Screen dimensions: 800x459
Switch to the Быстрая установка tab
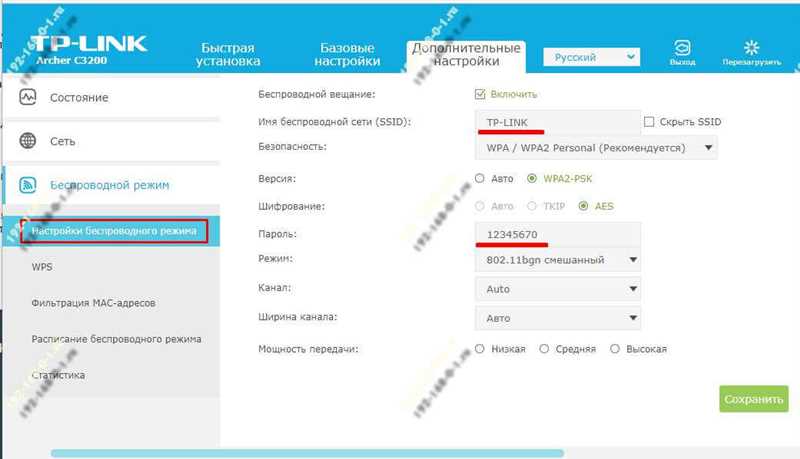[228, 55]
